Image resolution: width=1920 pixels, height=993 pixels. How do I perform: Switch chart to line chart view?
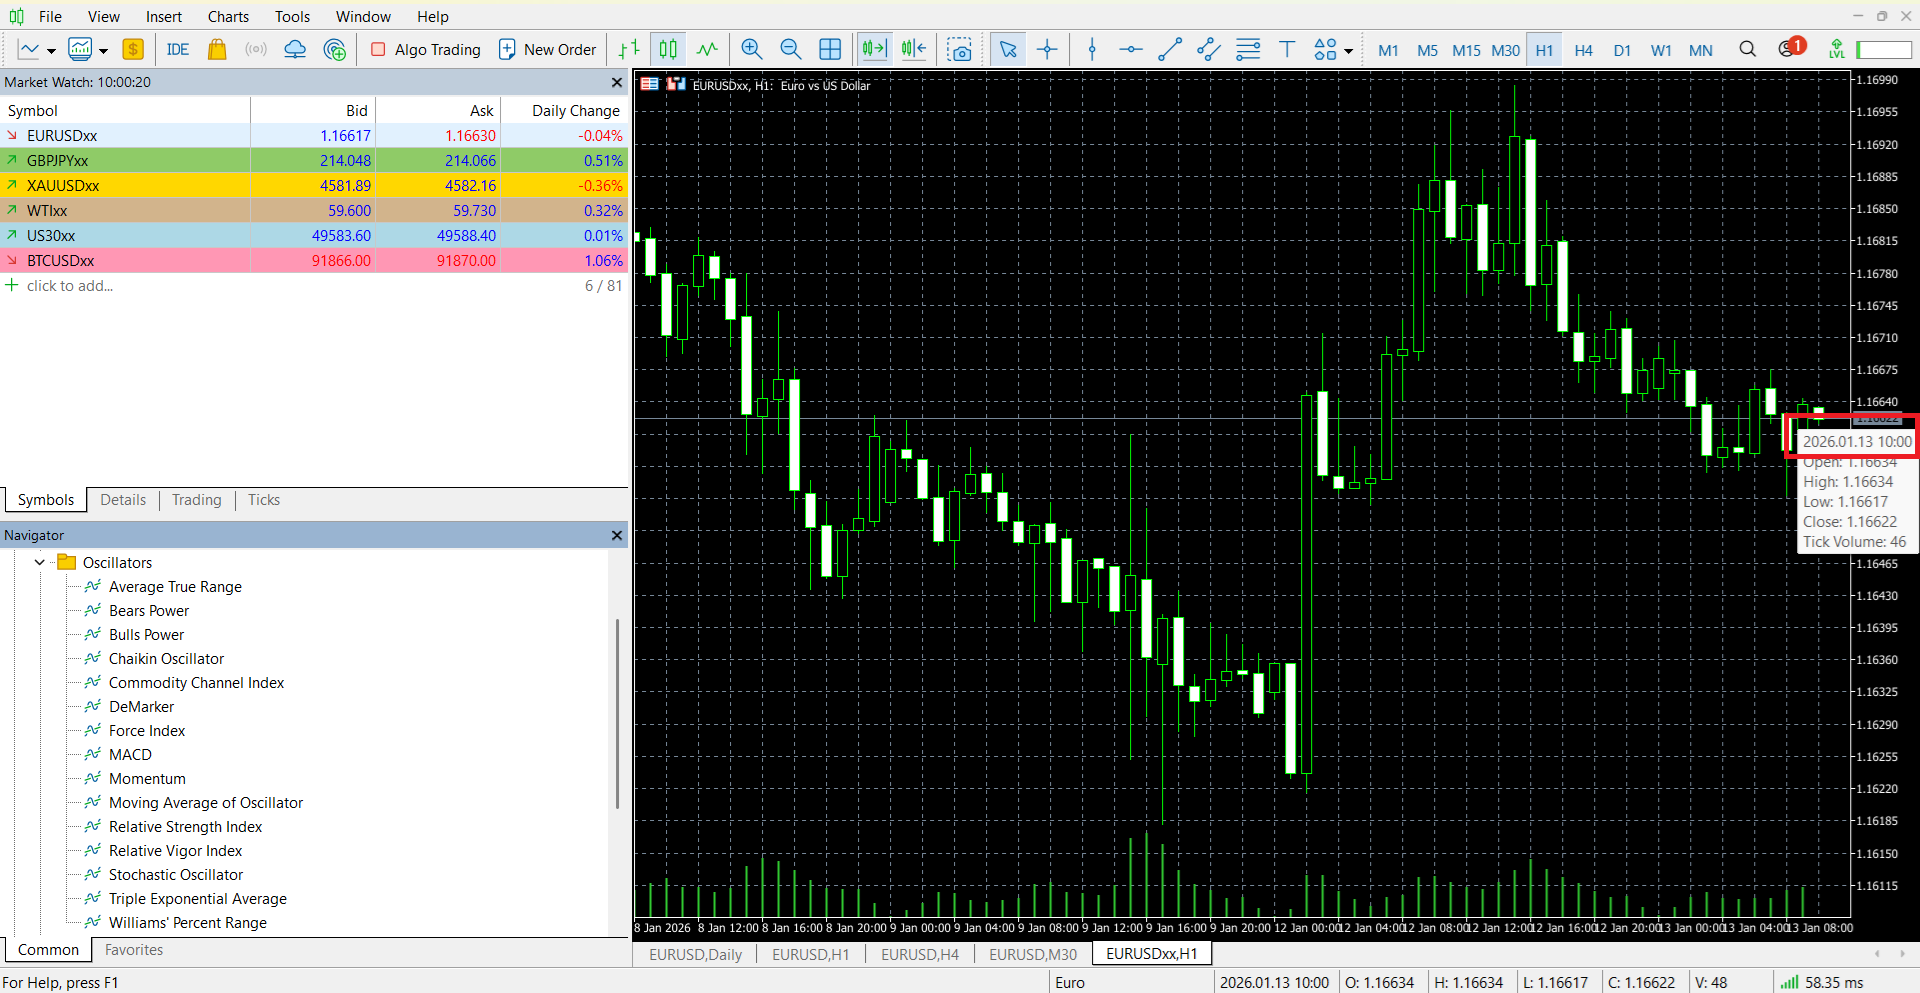tap(707, 49)
